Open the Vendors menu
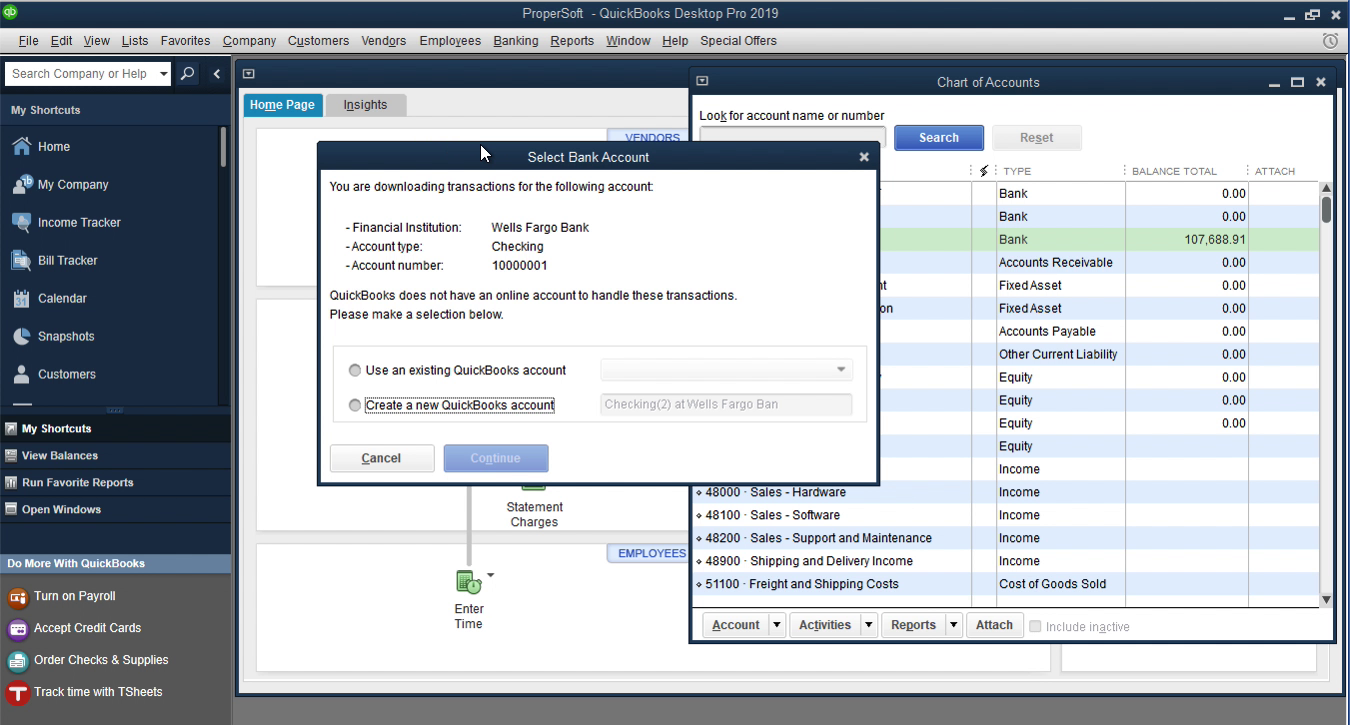 pyautogui.click(x=384, y=41)
